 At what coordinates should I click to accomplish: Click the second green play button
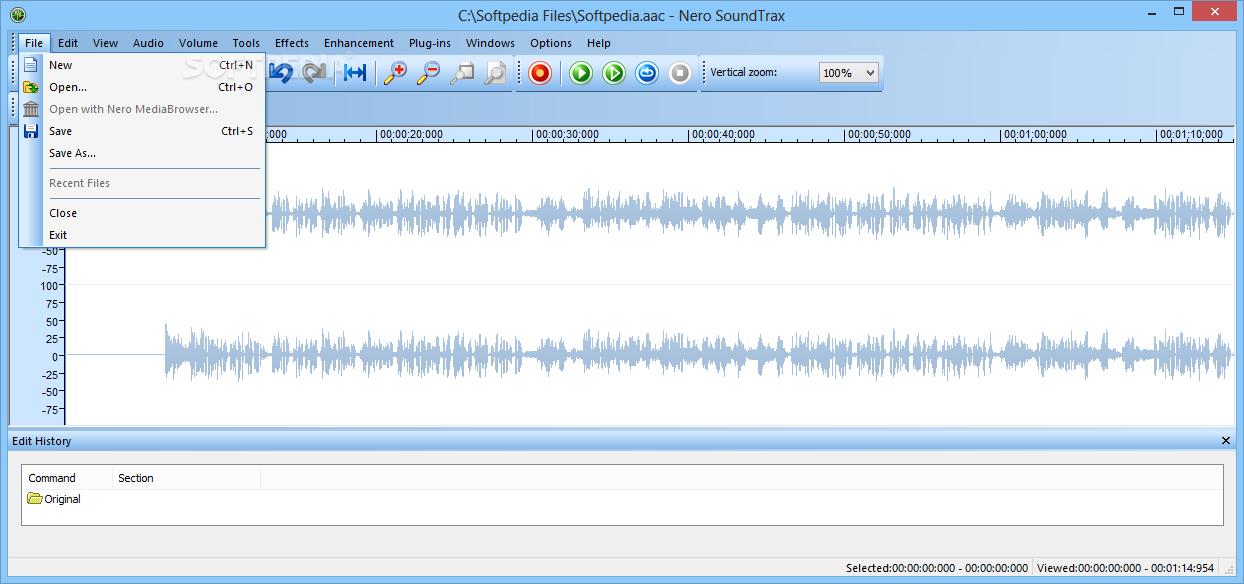pyautogui.click(x=614, y=73)
